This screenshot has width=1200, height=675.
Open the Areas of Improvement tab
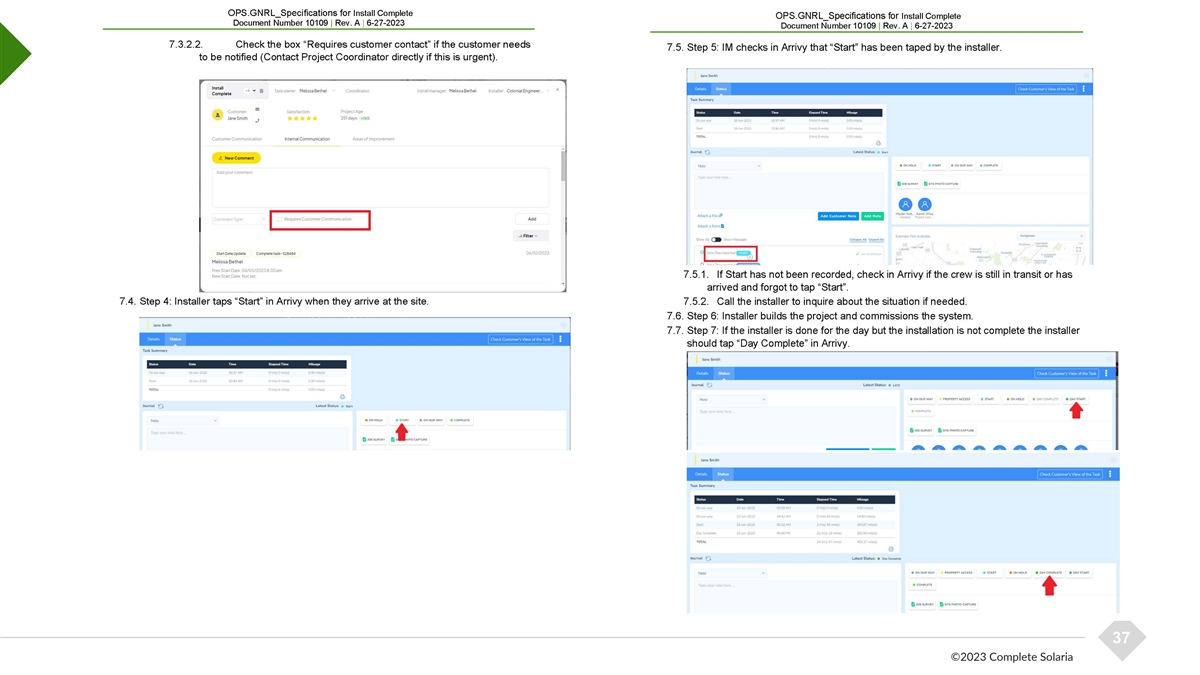click(371, 139)
